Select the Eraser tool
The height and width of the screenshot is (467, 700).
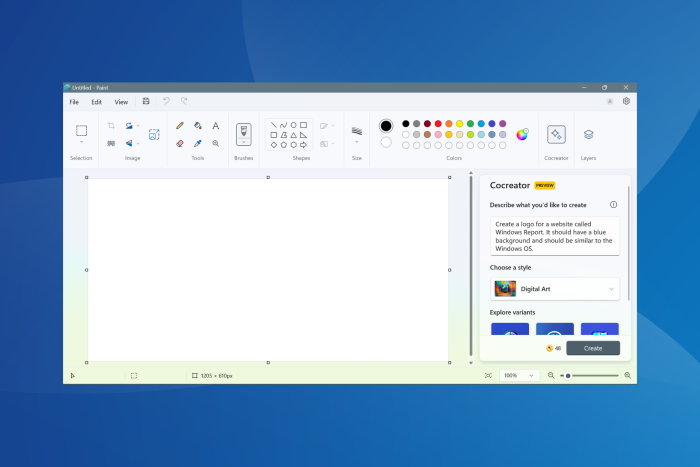click(x=180, y=143)
